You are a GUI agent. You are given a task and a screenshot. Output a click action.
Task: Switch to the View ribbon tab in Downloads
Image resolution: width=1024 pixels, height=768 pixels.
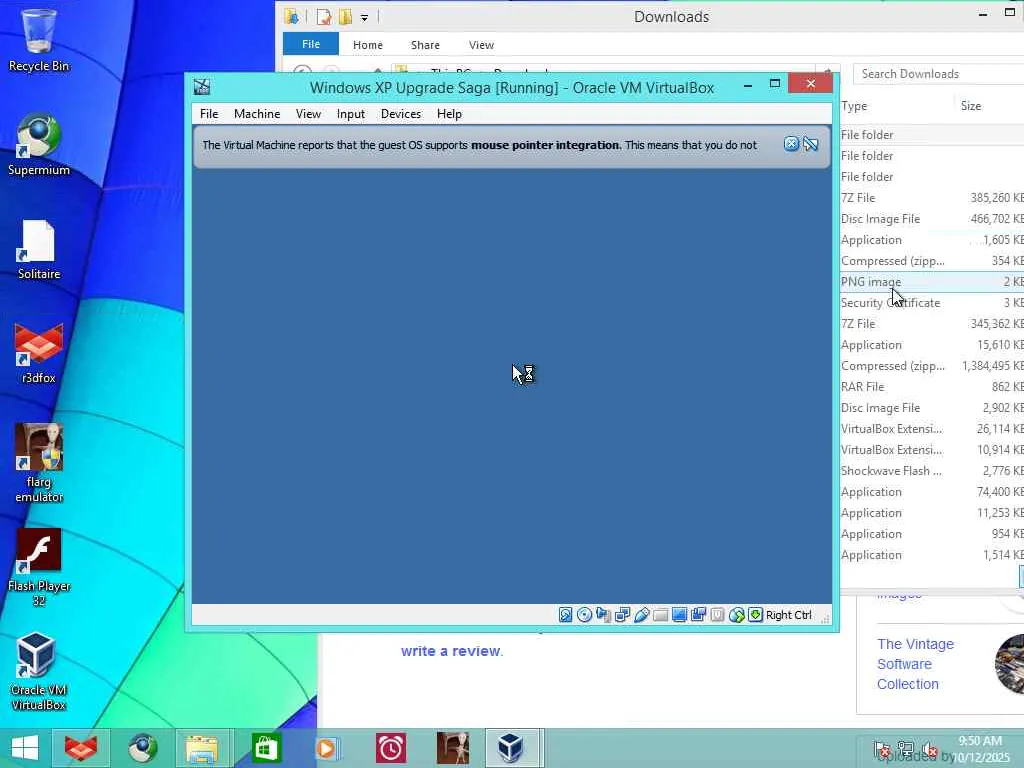pyautogui.click(x=481, y=45)
